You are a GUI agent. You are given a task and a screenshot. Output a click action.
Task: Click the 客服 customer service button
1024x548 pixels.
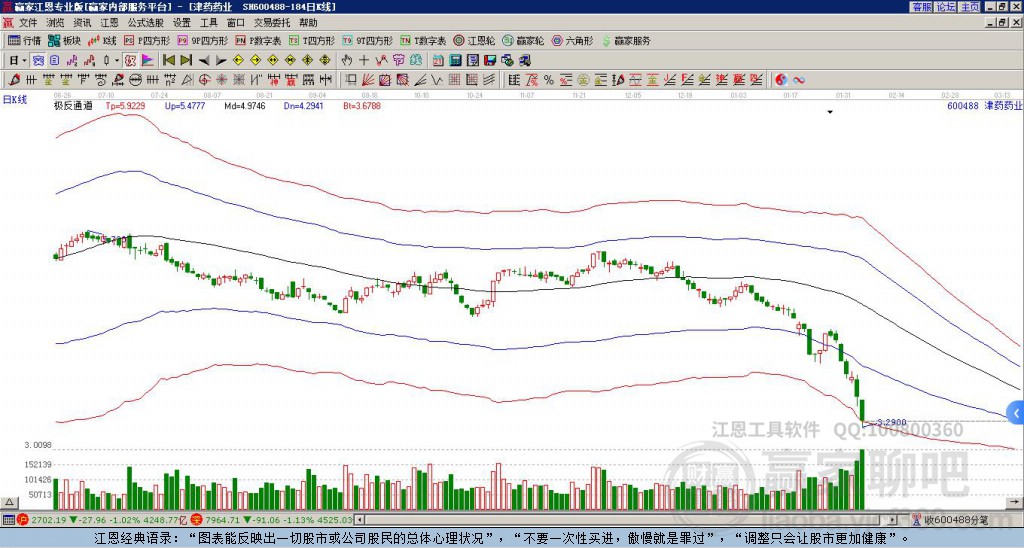[922, 7]
